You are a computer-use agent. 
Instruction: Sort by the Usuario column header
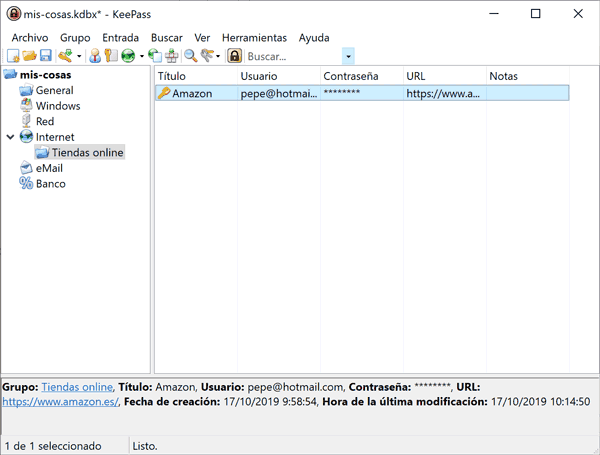pyautogui.click(x=279, y=76)
